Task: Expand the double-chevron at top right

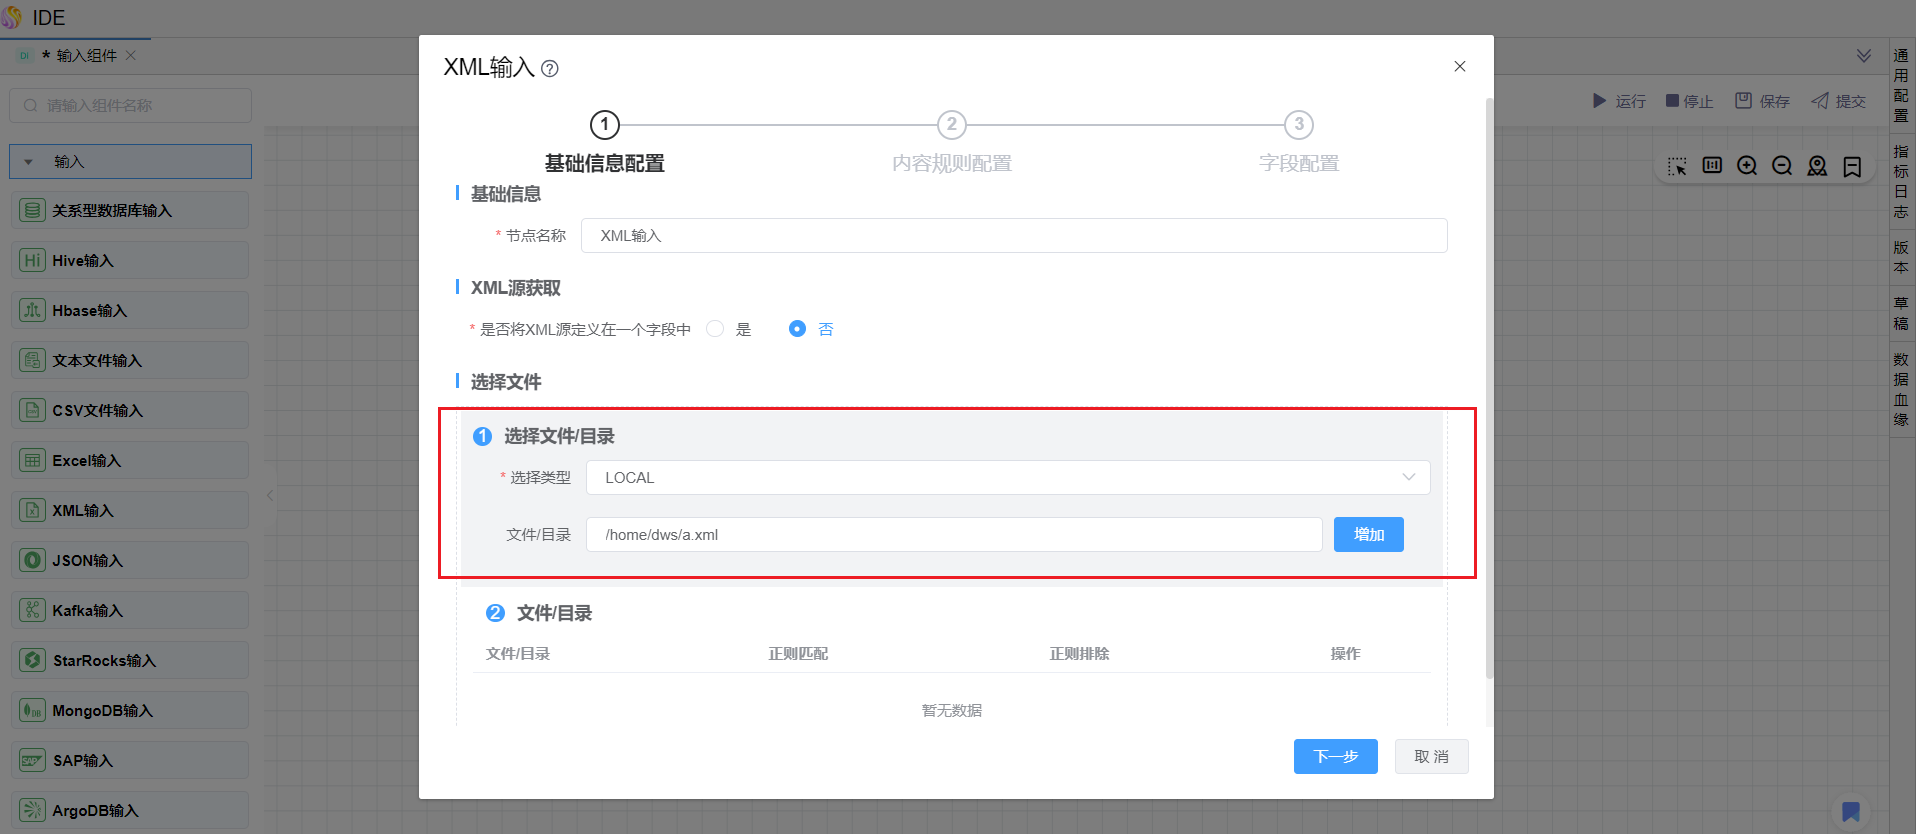Action: point(1864,56)
